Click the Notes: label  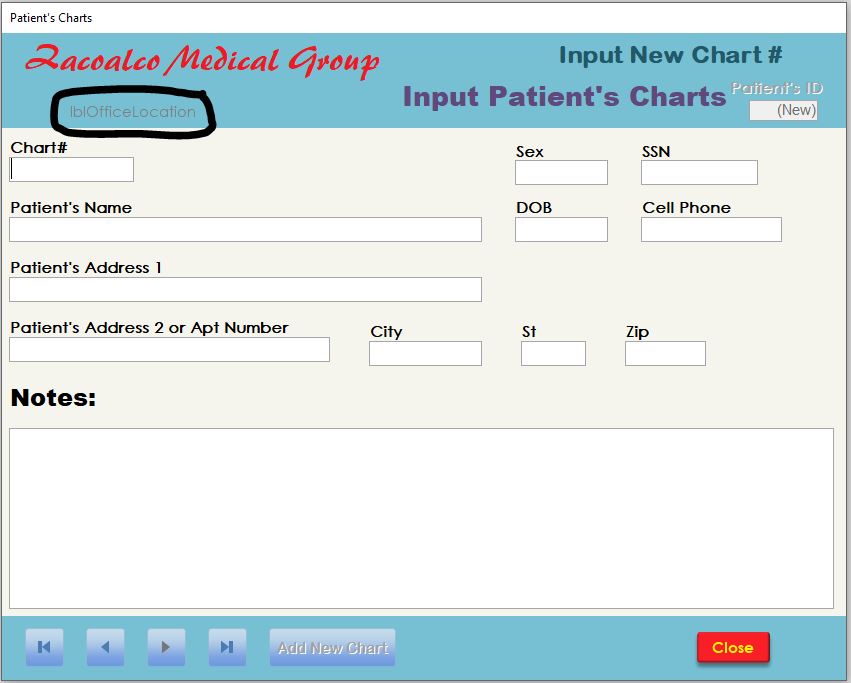click(x=53, y=398)
